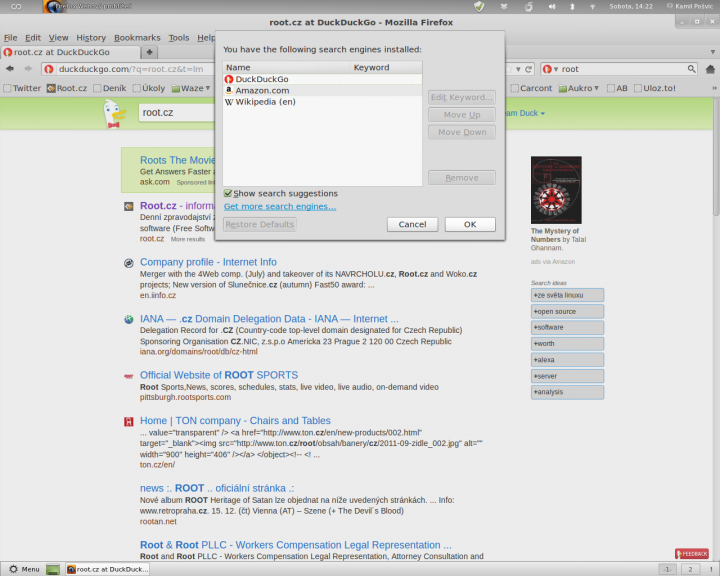Select Wikipedia (en) in the engine list

pyautogui.click(x=322, y=102)
